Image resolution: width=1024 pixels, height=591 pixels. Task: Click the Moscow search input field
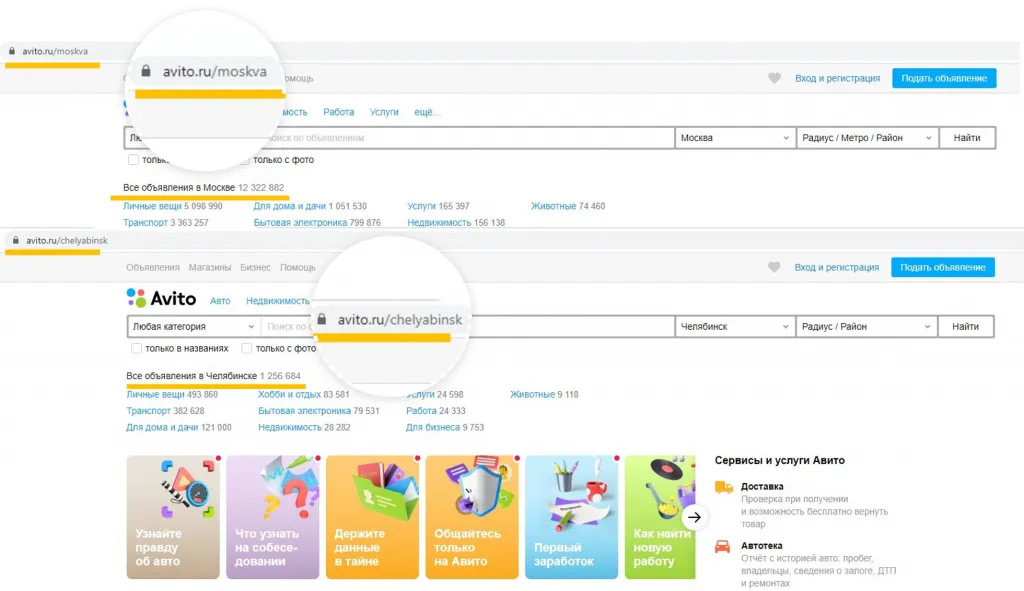[470, 138]
